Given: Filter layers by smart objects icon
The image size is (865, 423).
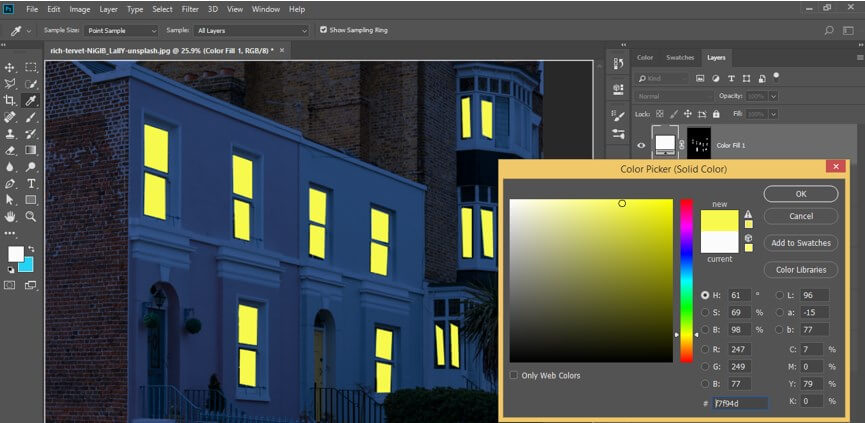Looking at the screenshot, I should coord(762,78).
